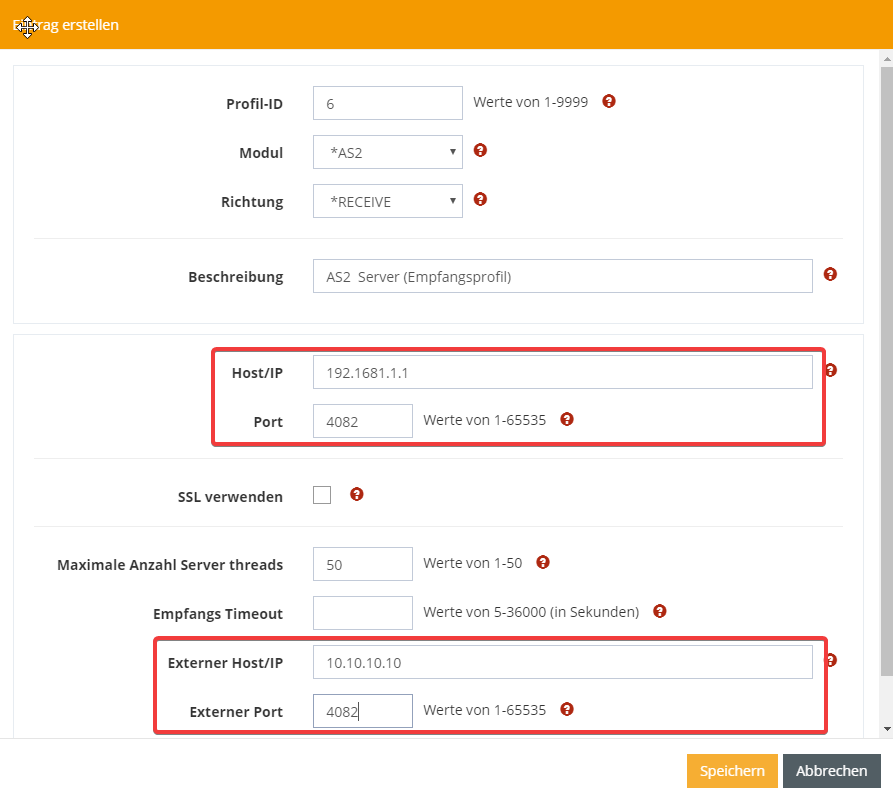The image size is (893, 801).
Task: Click help icon beside Externer Port
Action: click(x=567, y=710)
